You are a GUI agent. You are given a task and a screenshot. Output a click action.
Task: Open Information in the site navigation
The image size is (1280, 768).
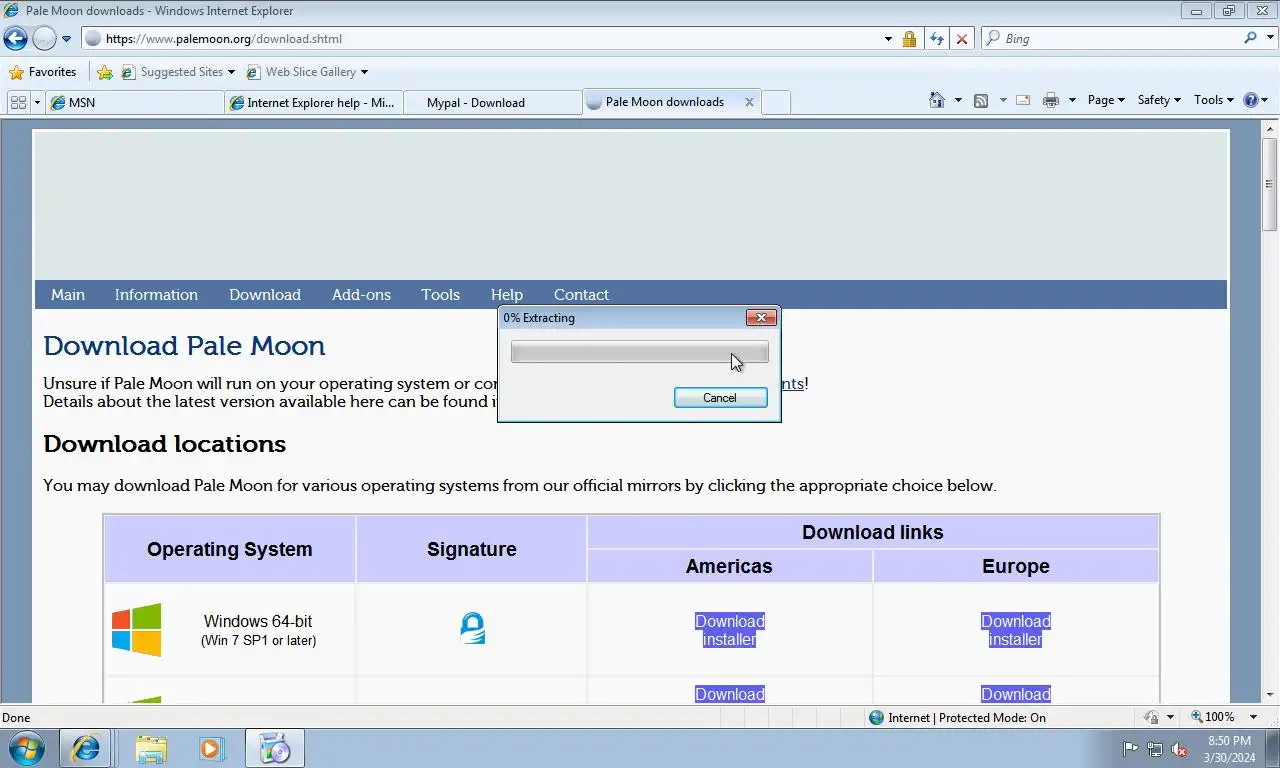point(156,295)
